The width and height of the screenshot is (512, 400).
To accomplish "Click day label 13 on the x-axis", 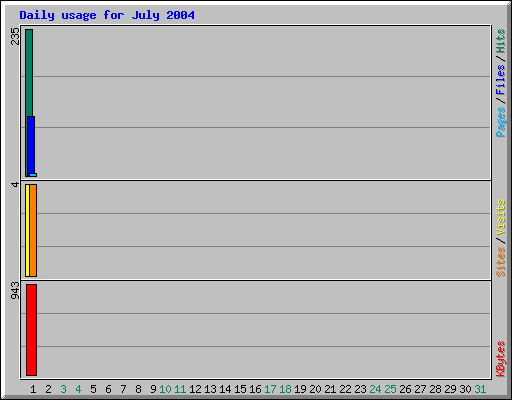I will [210, 389].
